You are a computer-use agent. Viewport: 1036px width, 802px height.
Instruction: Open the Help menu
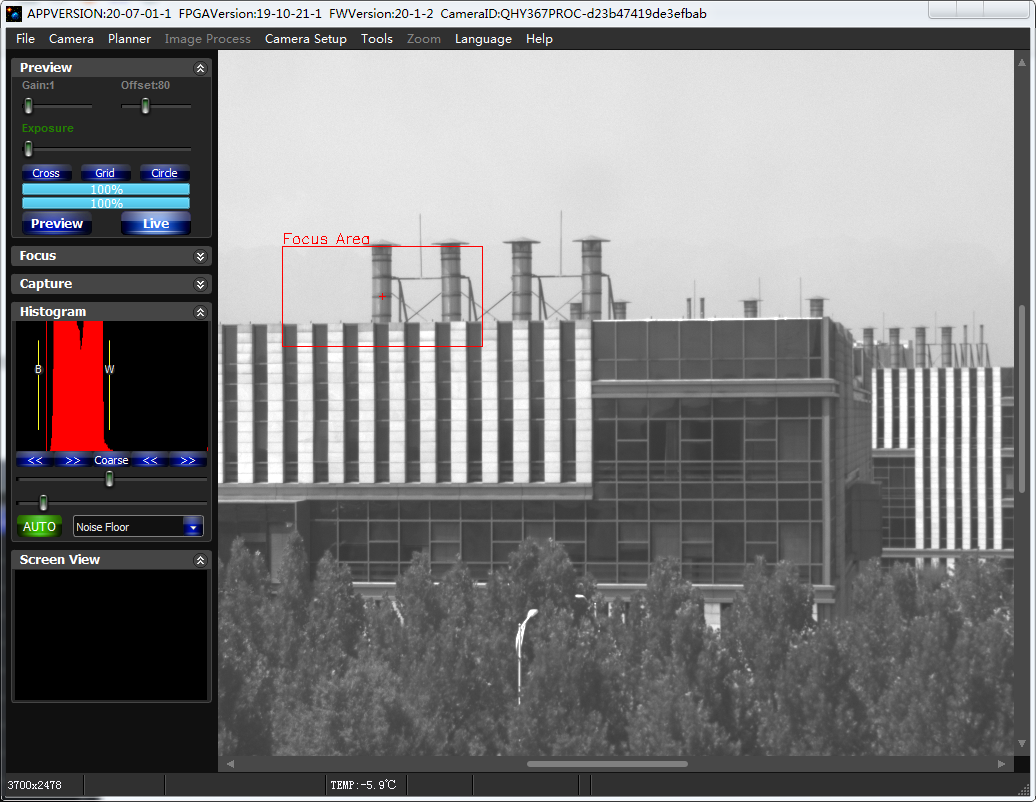[539, 39]
